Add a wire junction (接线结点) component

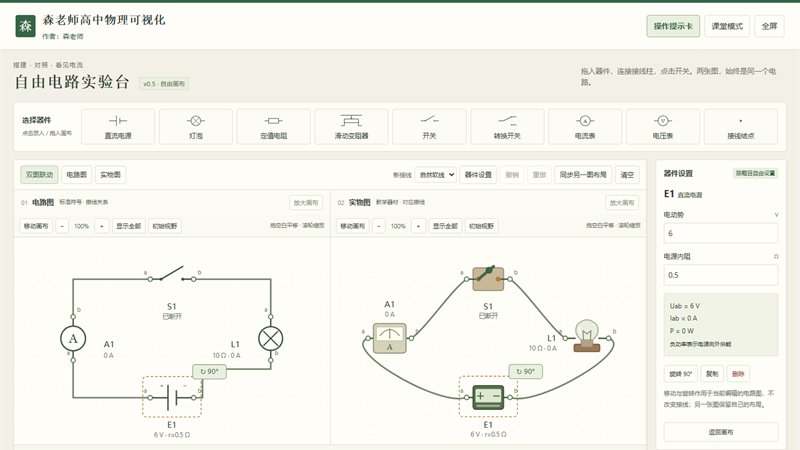[x=740, y=127]
